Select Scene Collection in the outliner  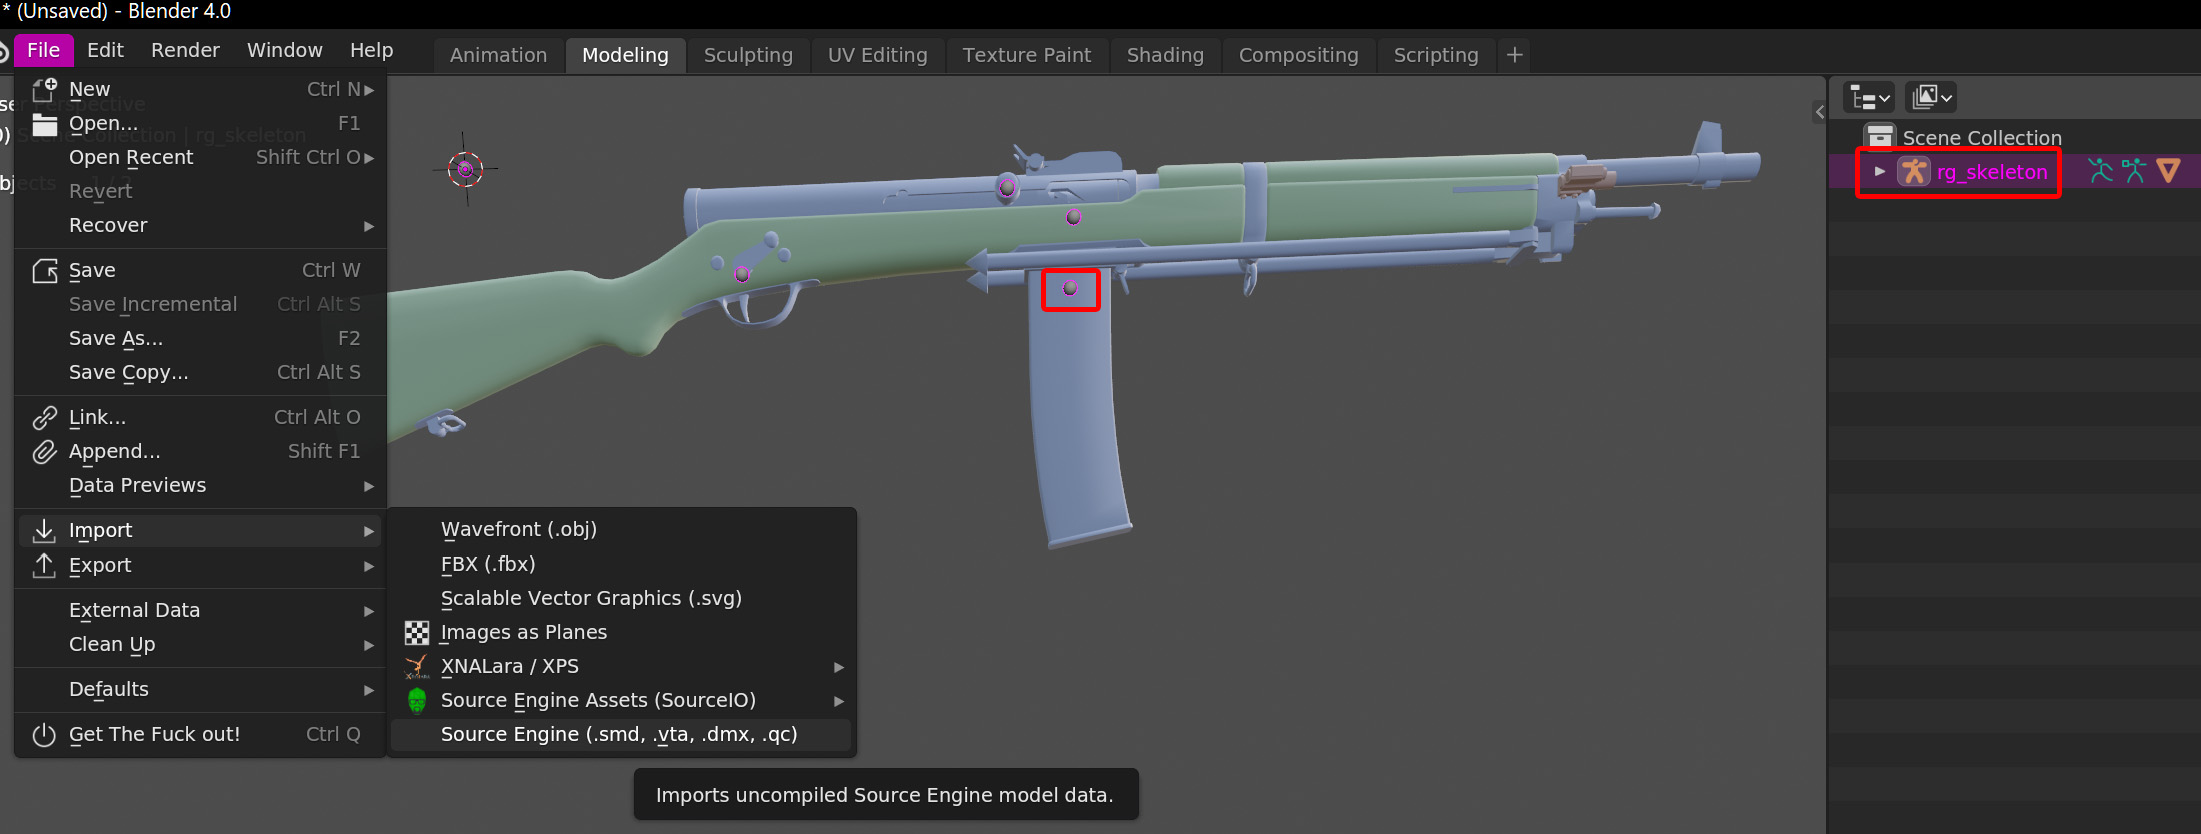point(1981,138)
